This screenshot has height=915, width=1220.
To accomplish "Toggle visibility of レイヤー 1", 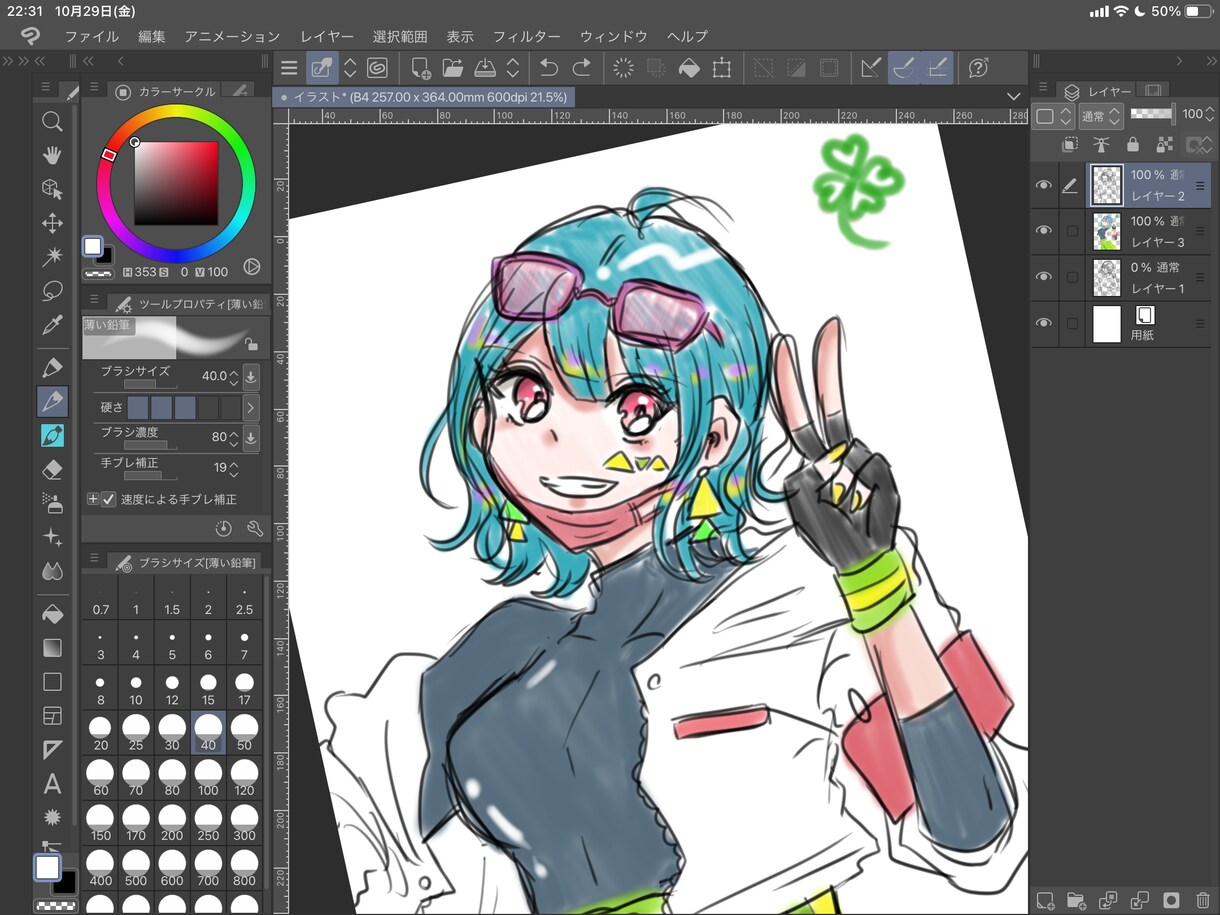I will pos(1044,277).
